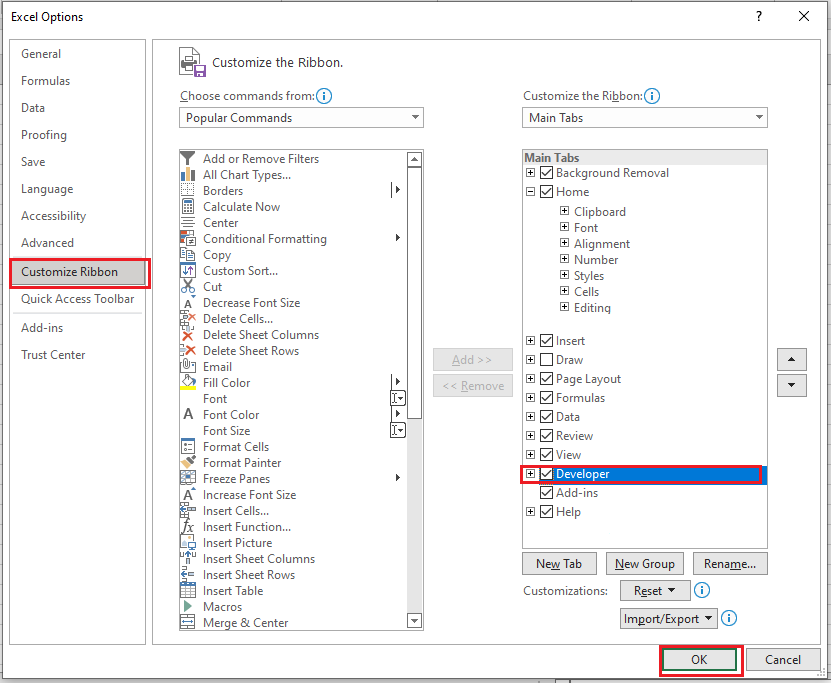This screenshot has height=683, width=831.
Task: Click the Calculate Now calculator icon
Action: pos(188,206)
